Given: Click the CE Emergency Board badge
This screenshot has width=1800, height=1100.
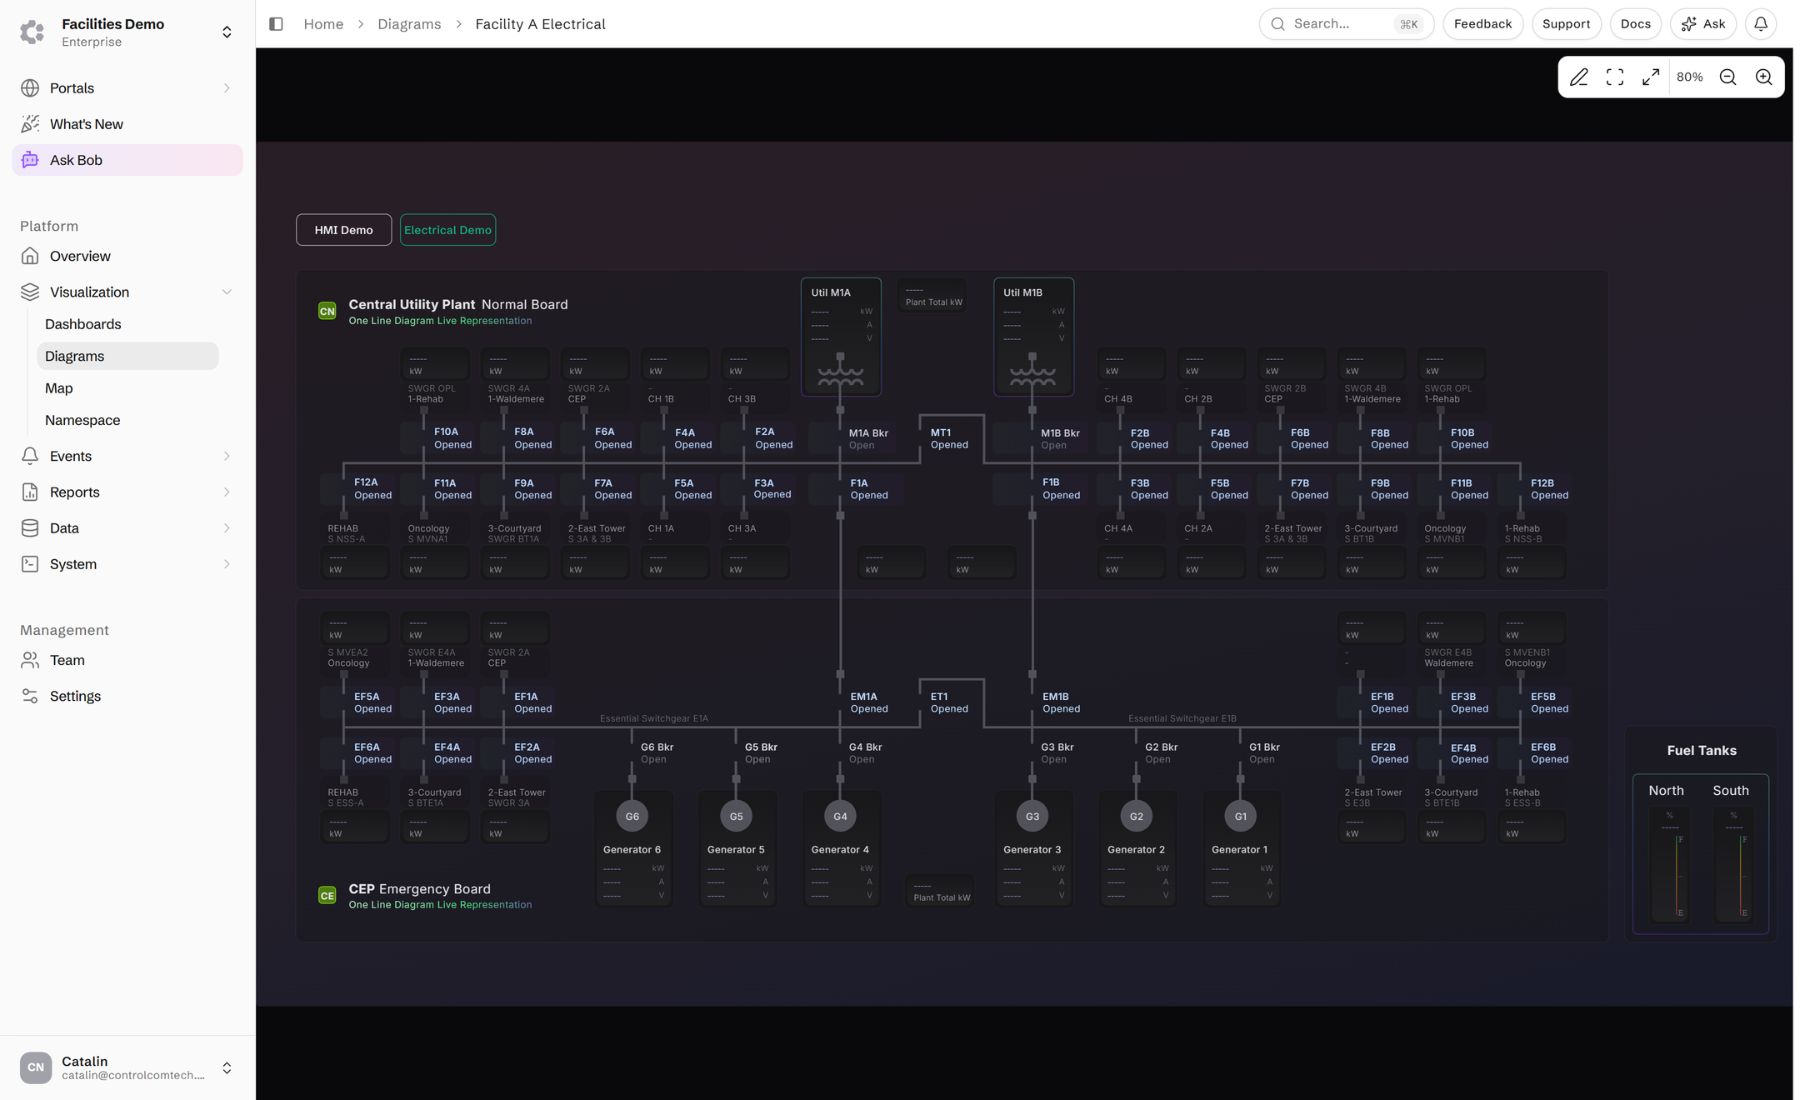Looking at the screenshot, I should (x=328, y=897).
